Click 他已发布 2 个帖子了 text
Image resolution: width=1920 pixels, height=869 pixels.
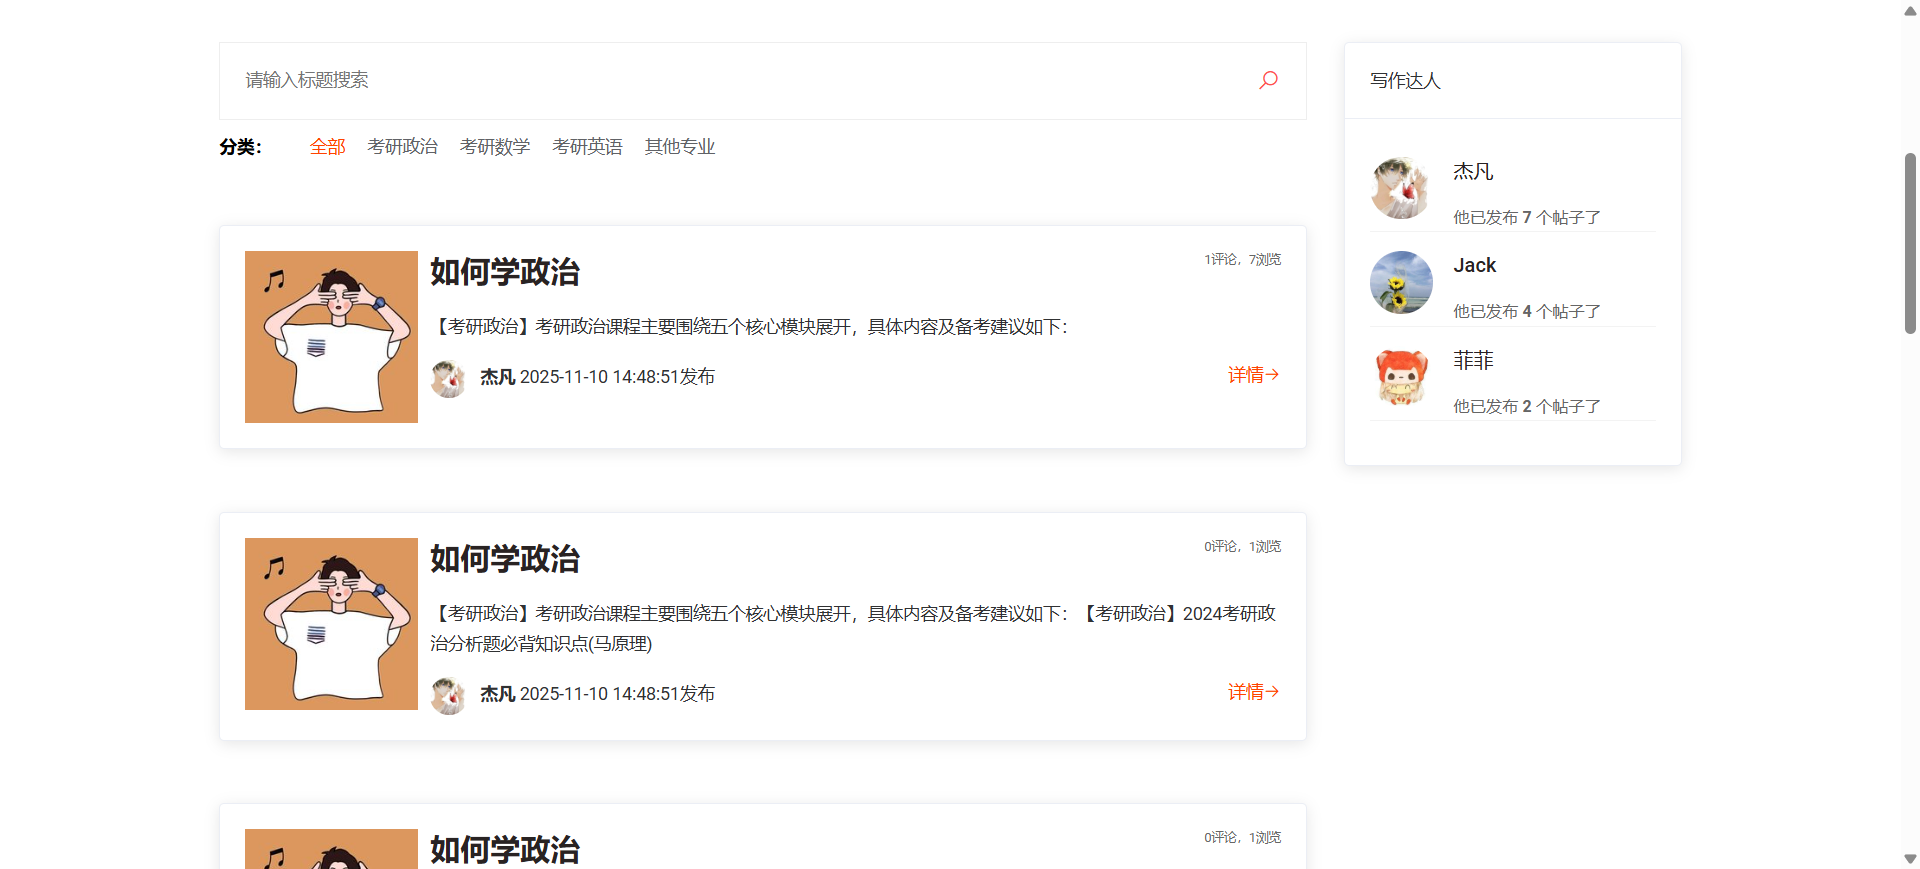pyautogui.click(x=1527, y=406)
